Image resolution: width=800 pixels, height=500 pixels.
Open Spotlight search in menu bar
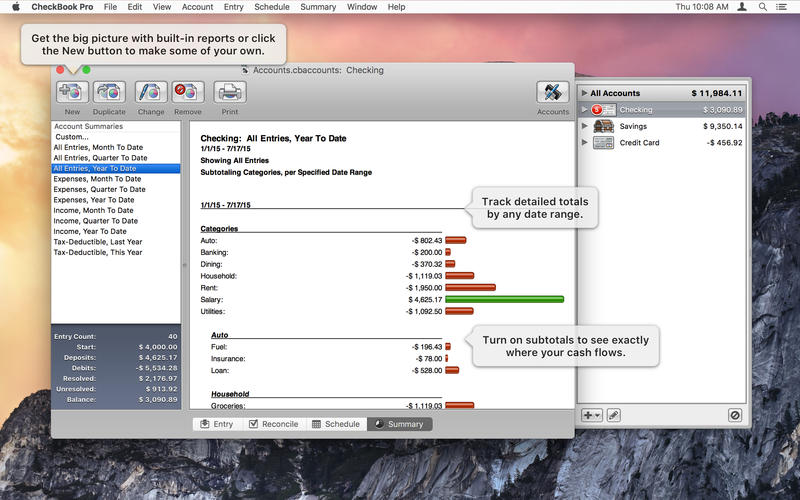[763, 7]
